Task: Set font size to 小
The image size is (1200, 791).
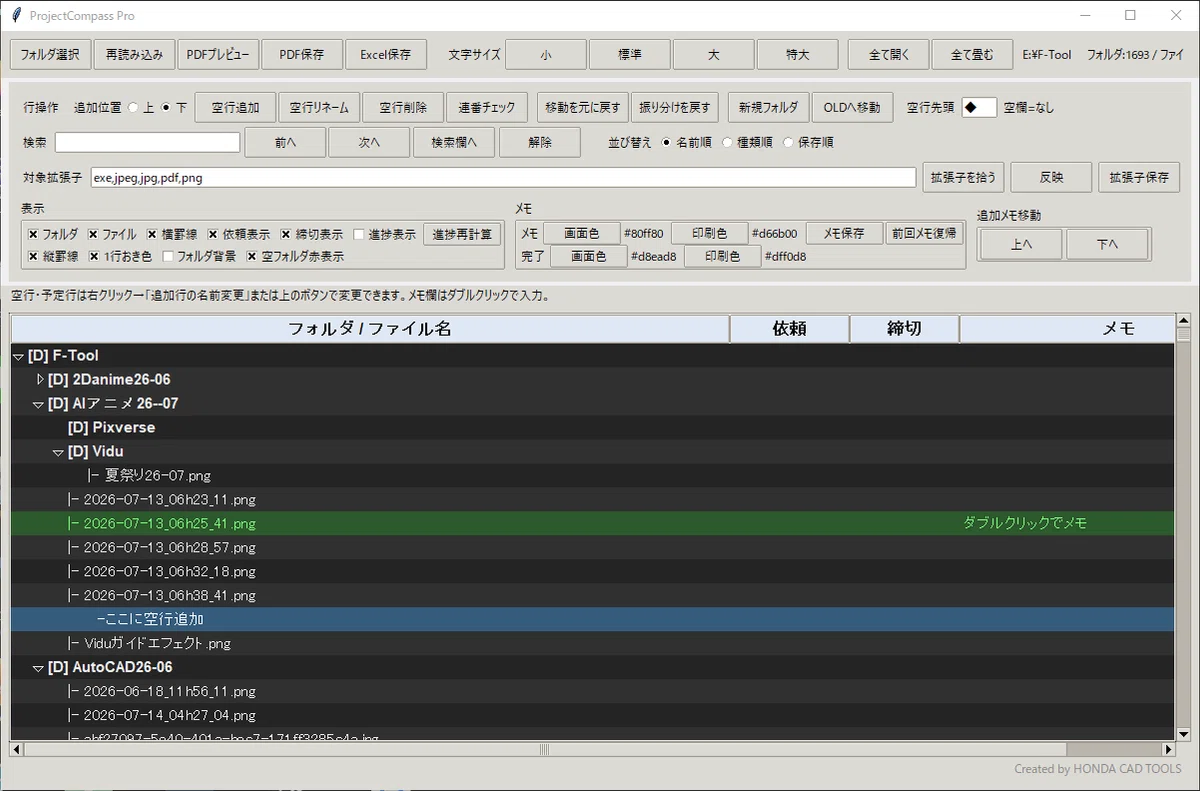Action: click(546, 55)
